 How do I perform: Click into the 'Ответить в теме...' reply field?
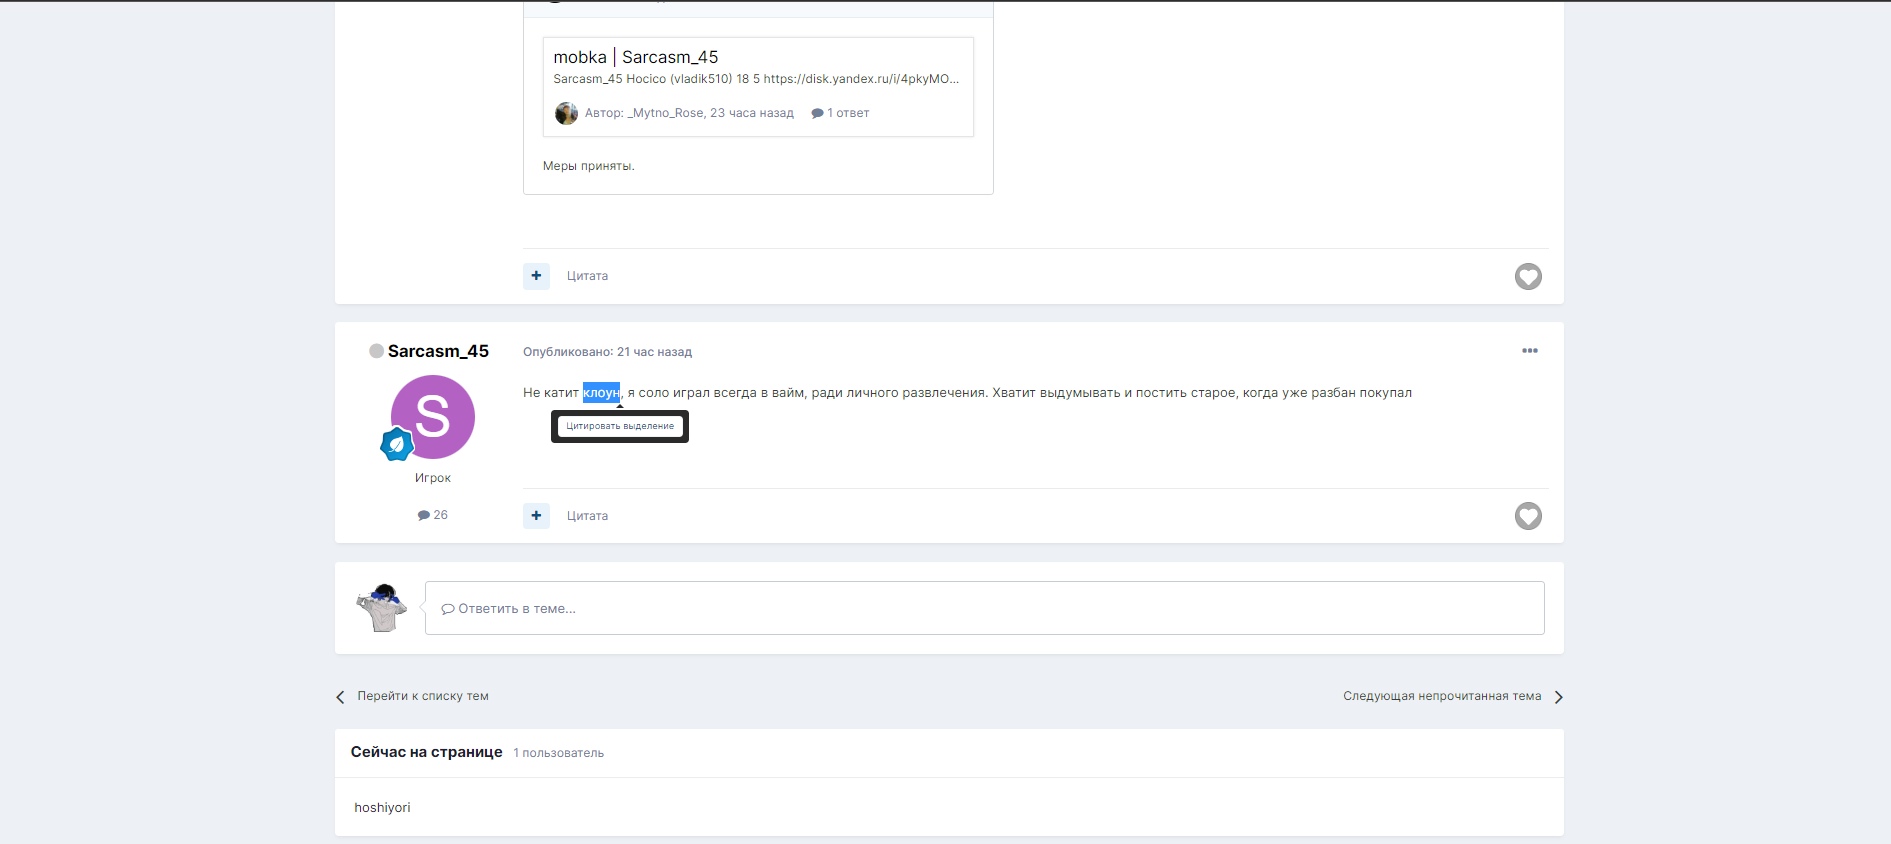(984, 608)
